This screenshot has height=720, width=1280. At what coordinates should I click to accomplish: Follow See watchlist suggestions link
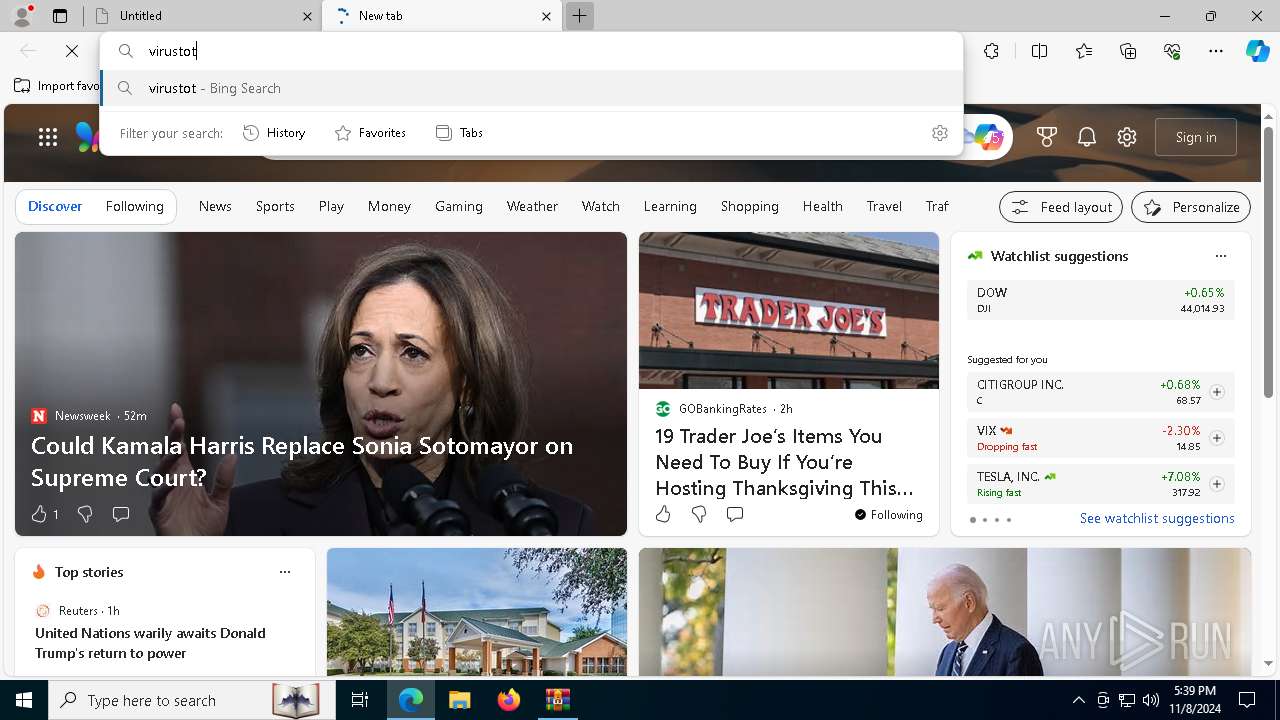(1157, 518)
